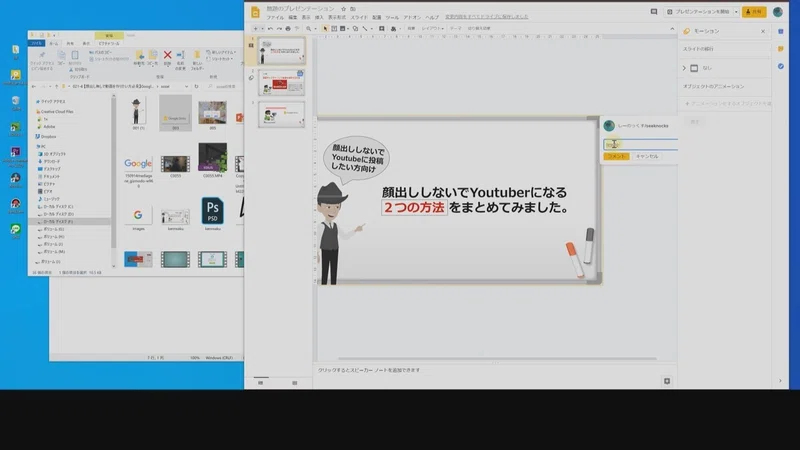Switch to grid view at bottom left
Viewport: 800px width, 450px height.
pyautogui.click(x=294, y=383)
